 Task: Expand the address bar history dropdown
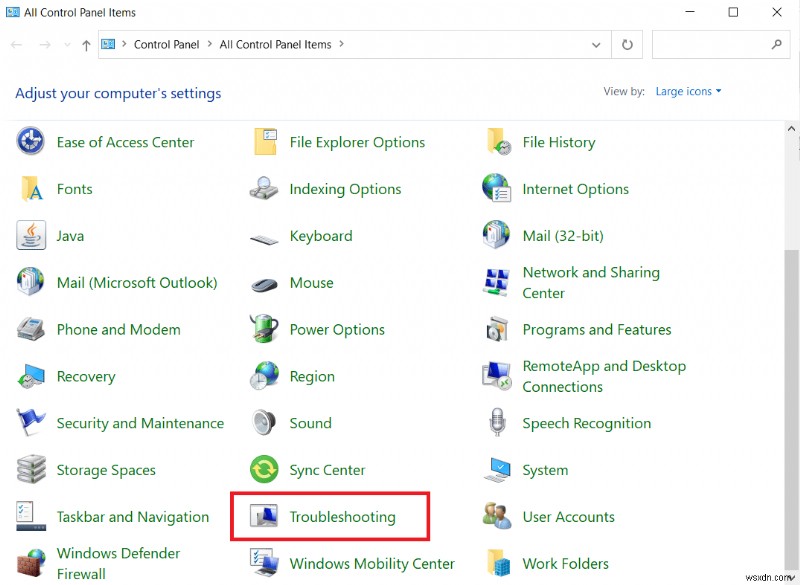click(596, 44)
